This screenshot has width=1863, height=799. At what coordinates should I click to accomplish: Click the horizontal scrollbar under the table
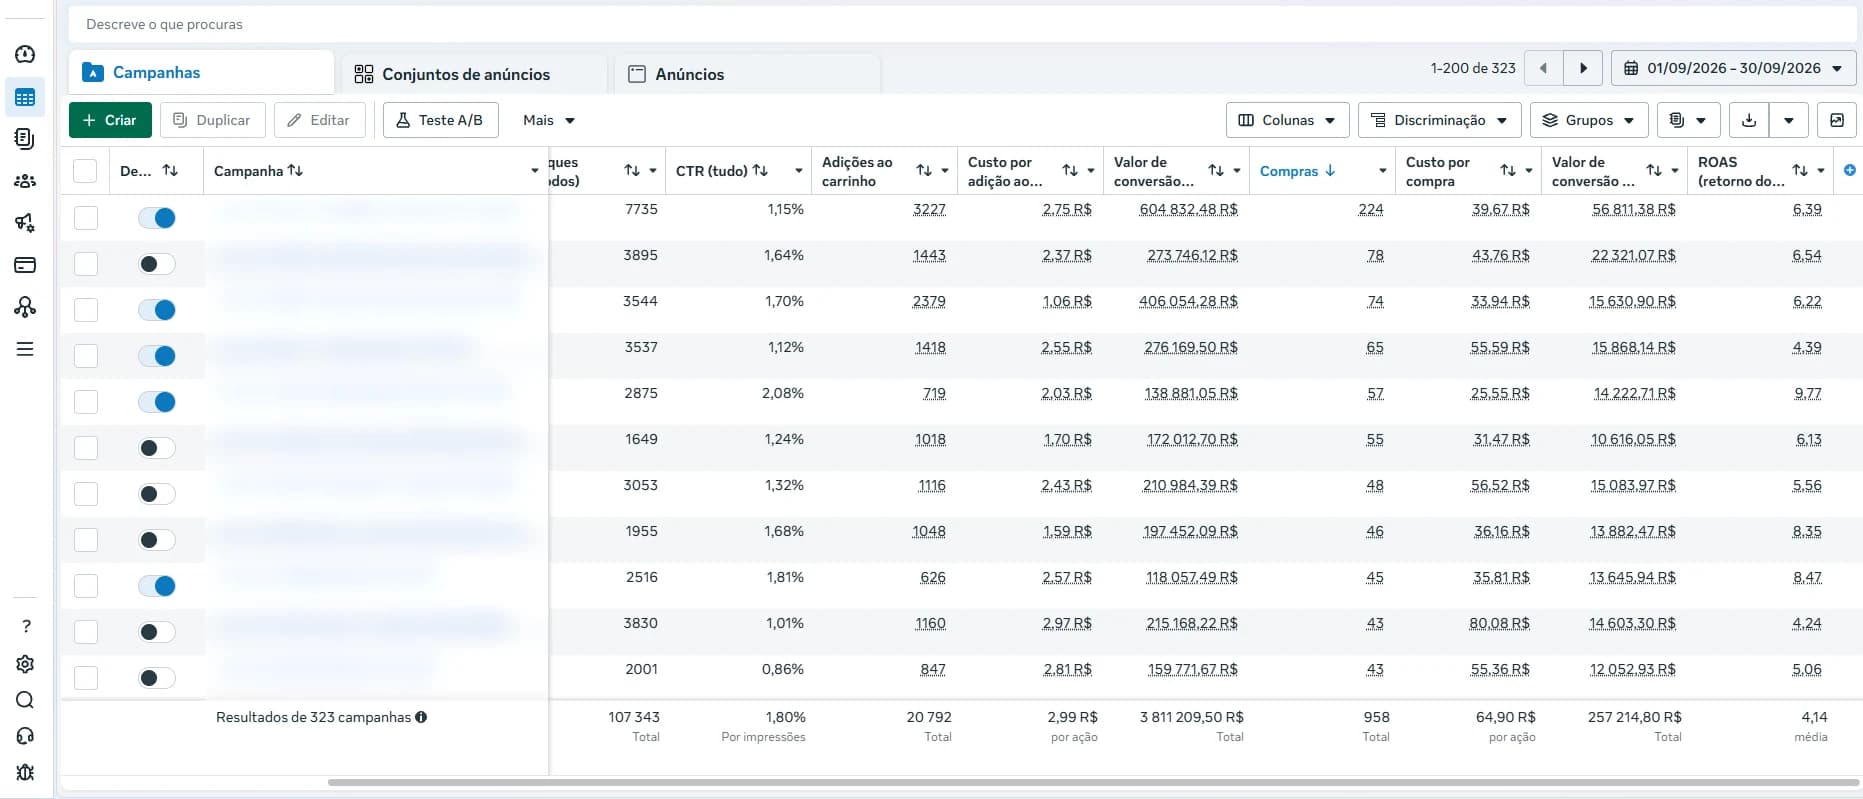pyautogui.click(x=1093, y=782)
